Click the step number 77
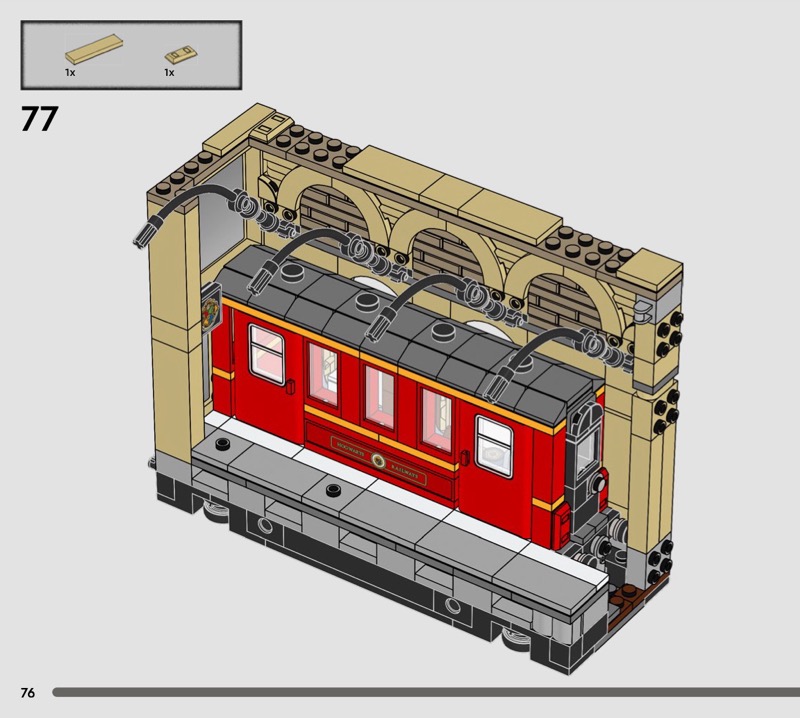This screenshot has width=800, height=718. point(39,119)
